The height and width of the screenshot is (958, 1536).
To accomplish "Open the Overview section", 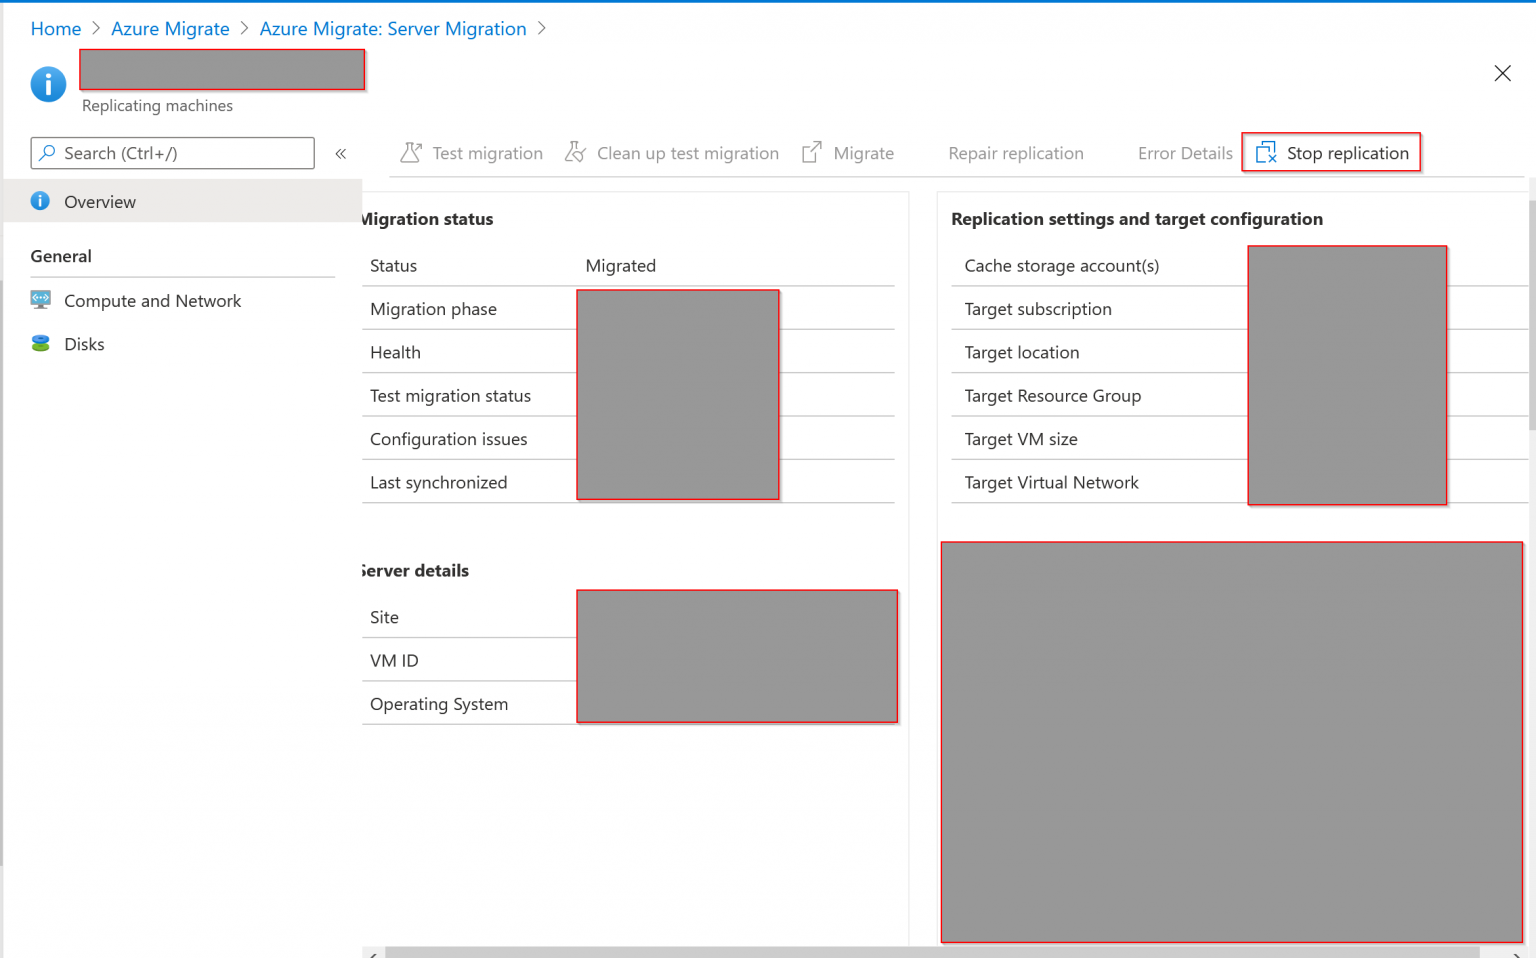I will tap(99, 201).
